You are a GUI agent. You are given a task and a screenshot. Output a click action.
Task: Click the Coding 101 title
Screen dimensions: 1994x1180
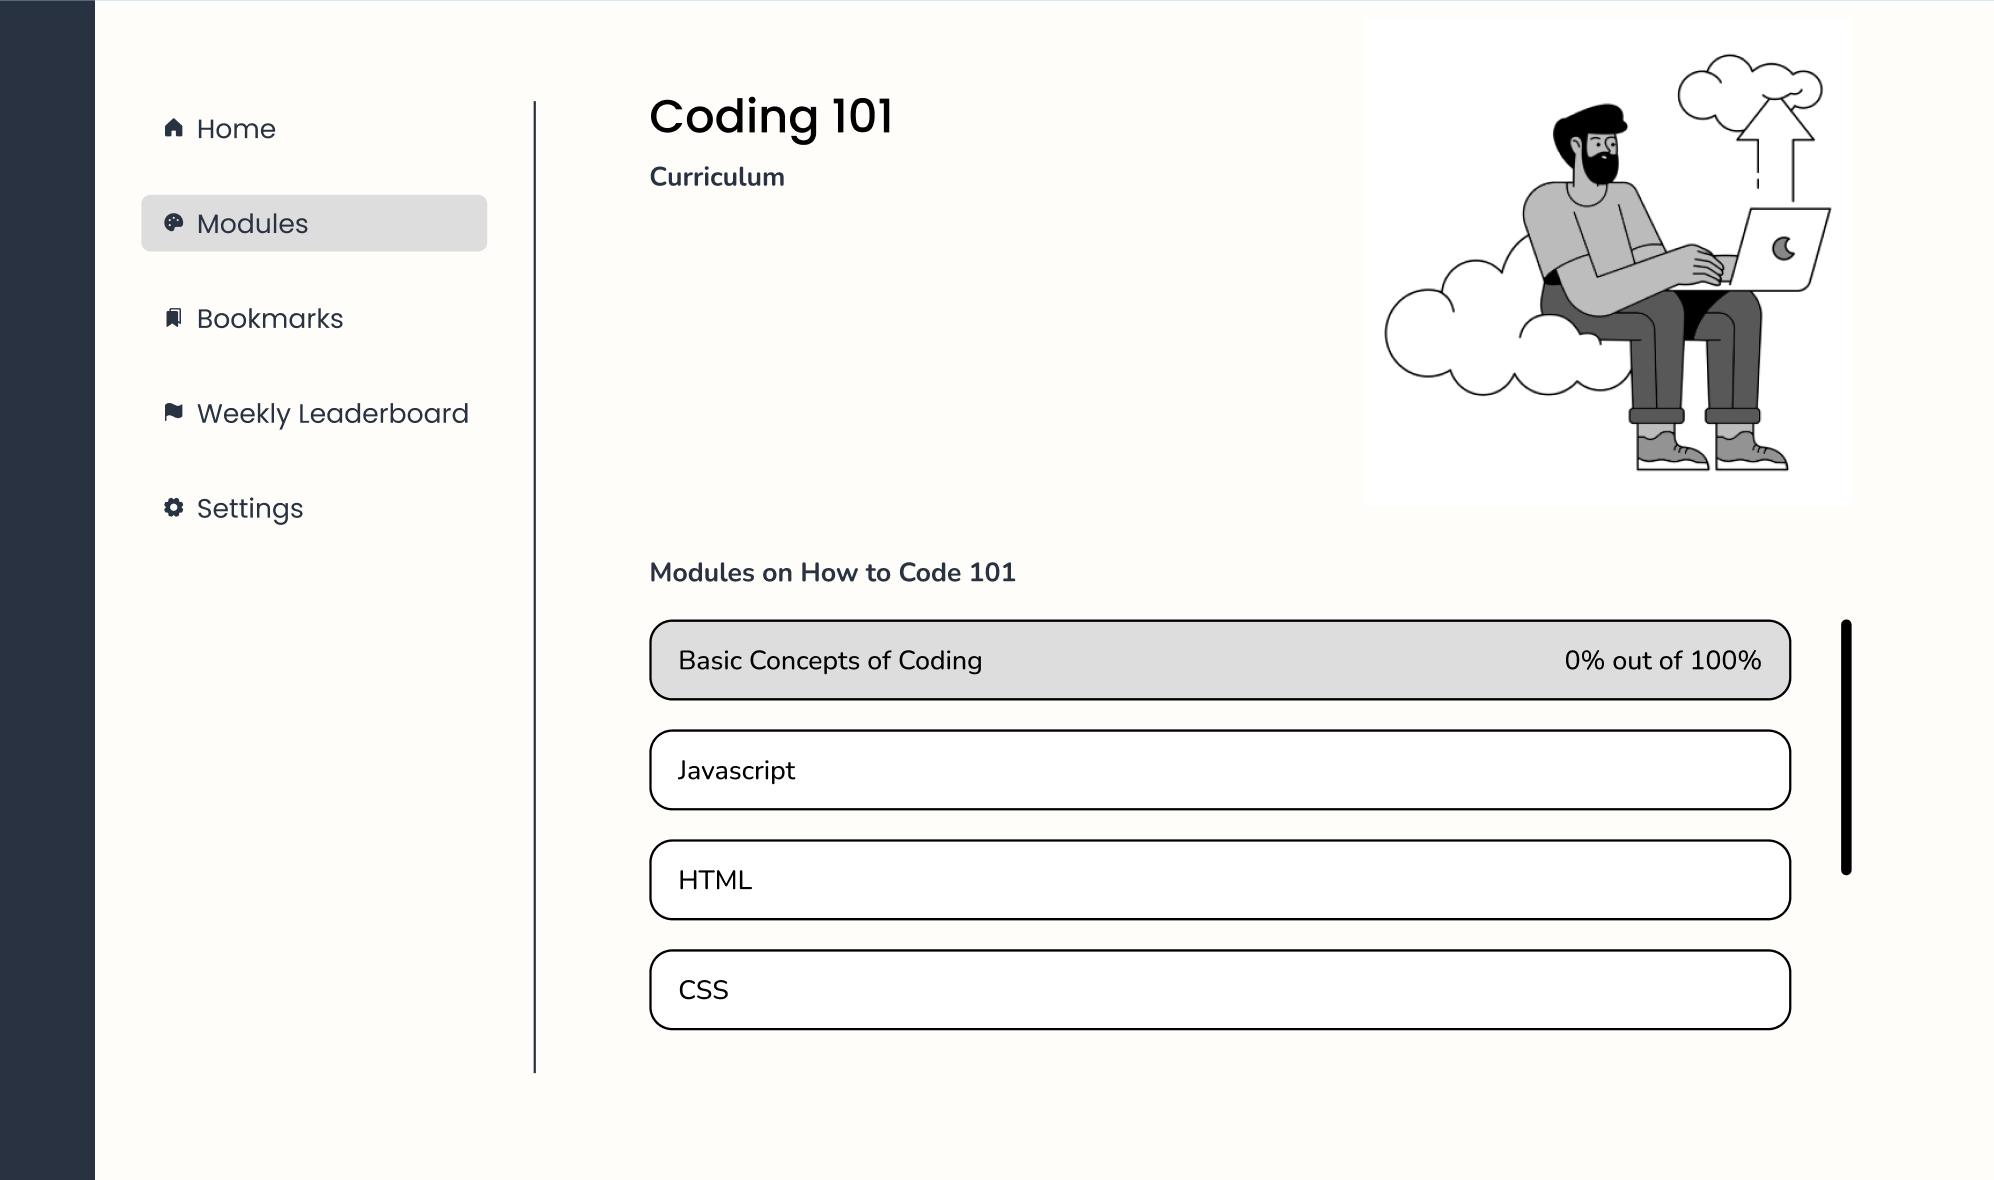(771, 116)
